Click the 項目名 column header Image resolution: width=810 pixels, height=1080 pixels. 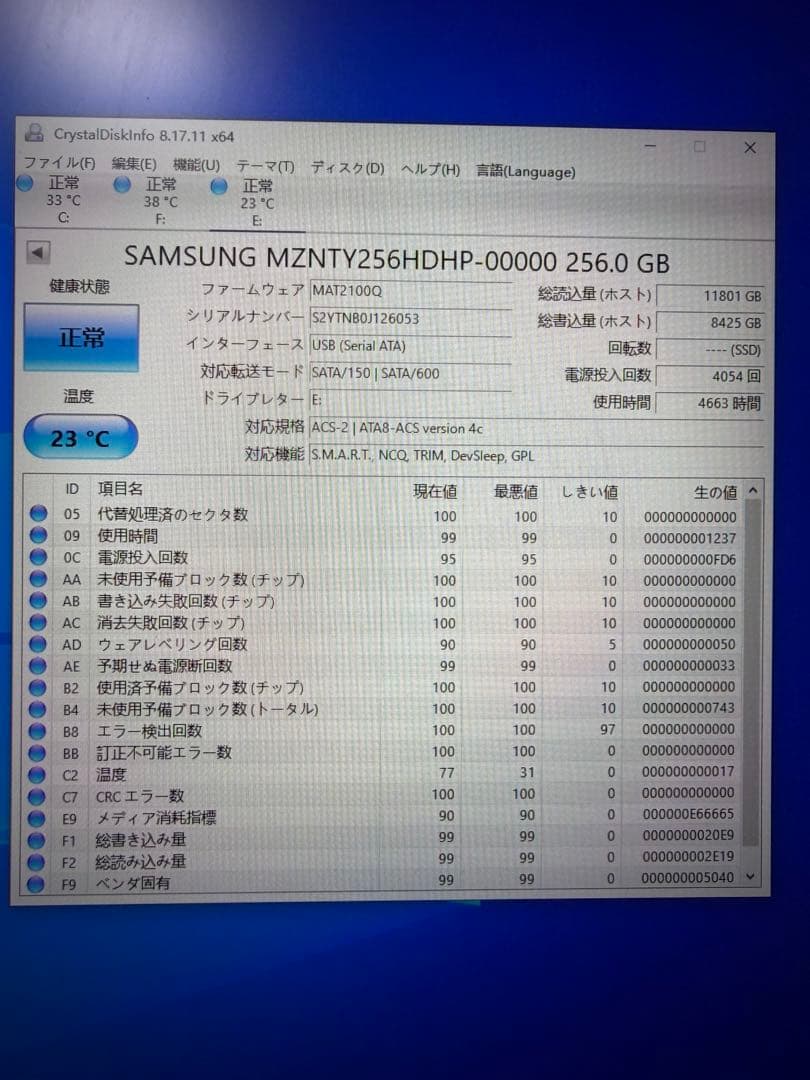pyautogui.click(x=121, y=488)
